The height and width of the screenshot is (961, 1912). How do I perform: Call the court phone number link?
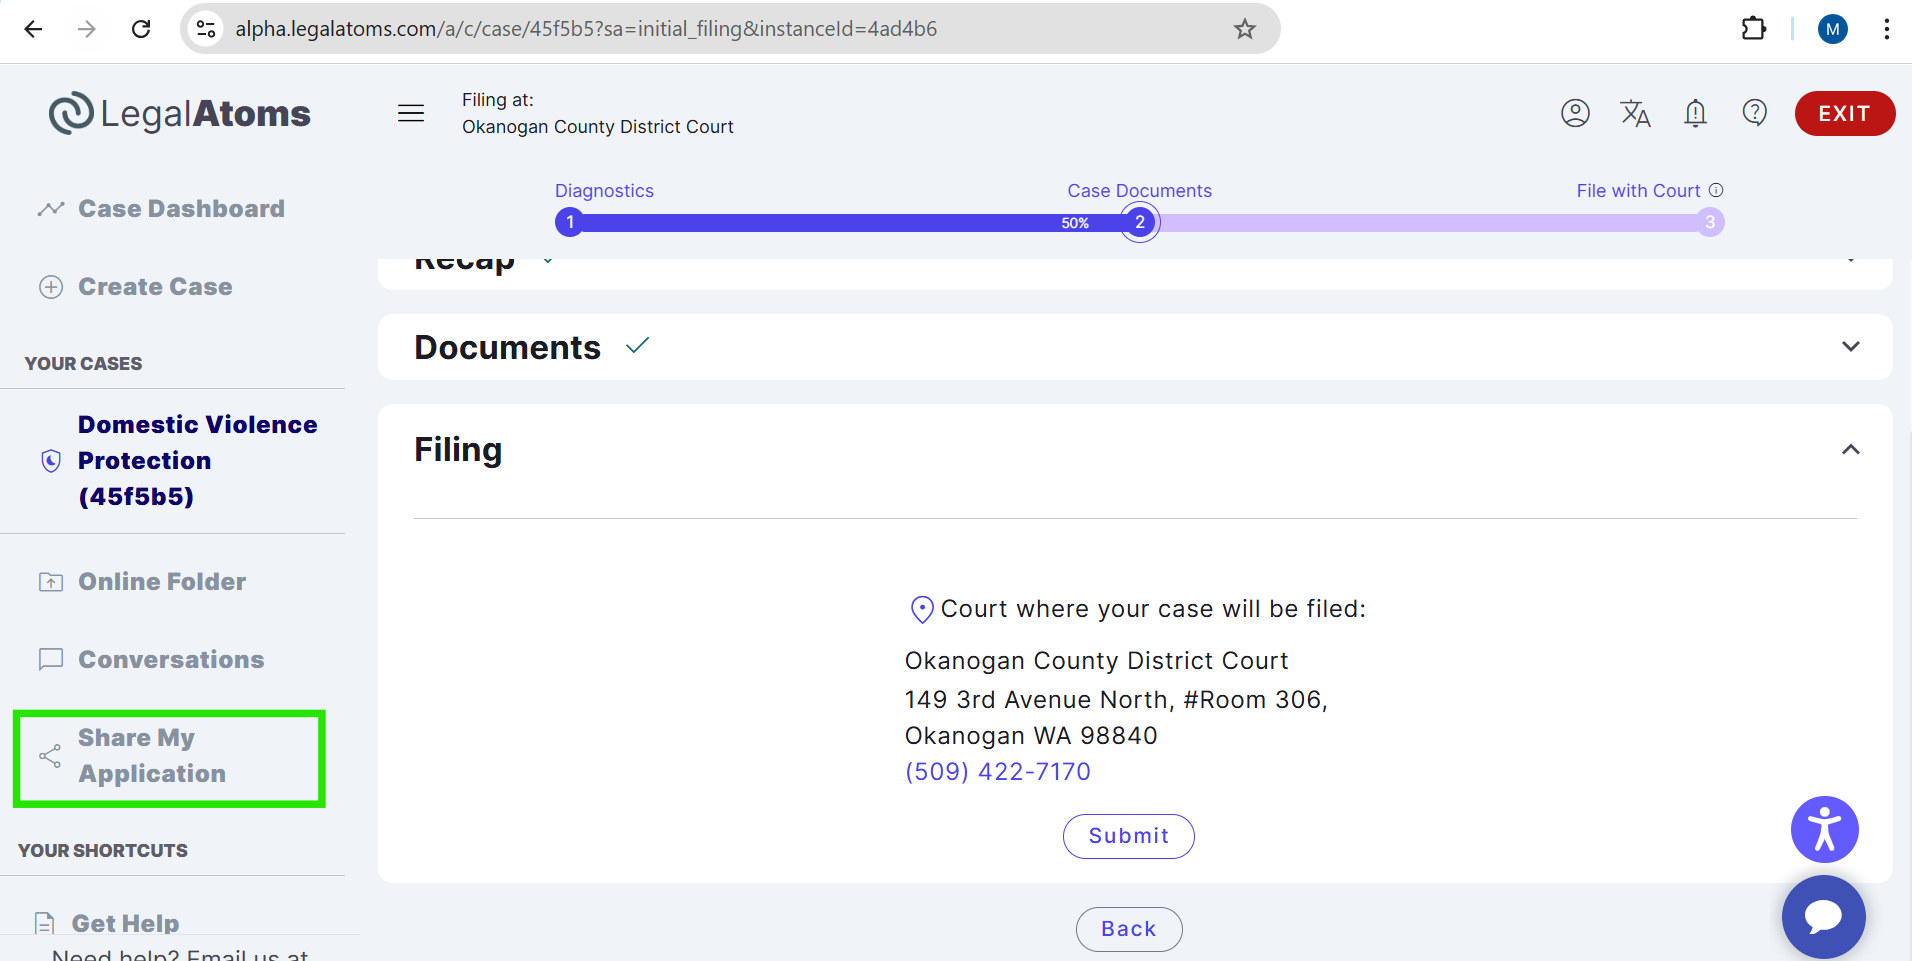[x=997, y=772]
